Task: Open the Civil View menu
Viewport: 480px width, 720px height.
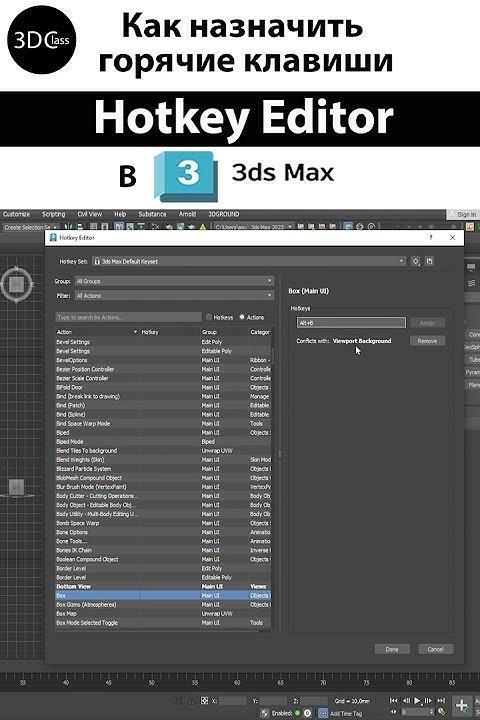Action: click(x=90, y=214)
